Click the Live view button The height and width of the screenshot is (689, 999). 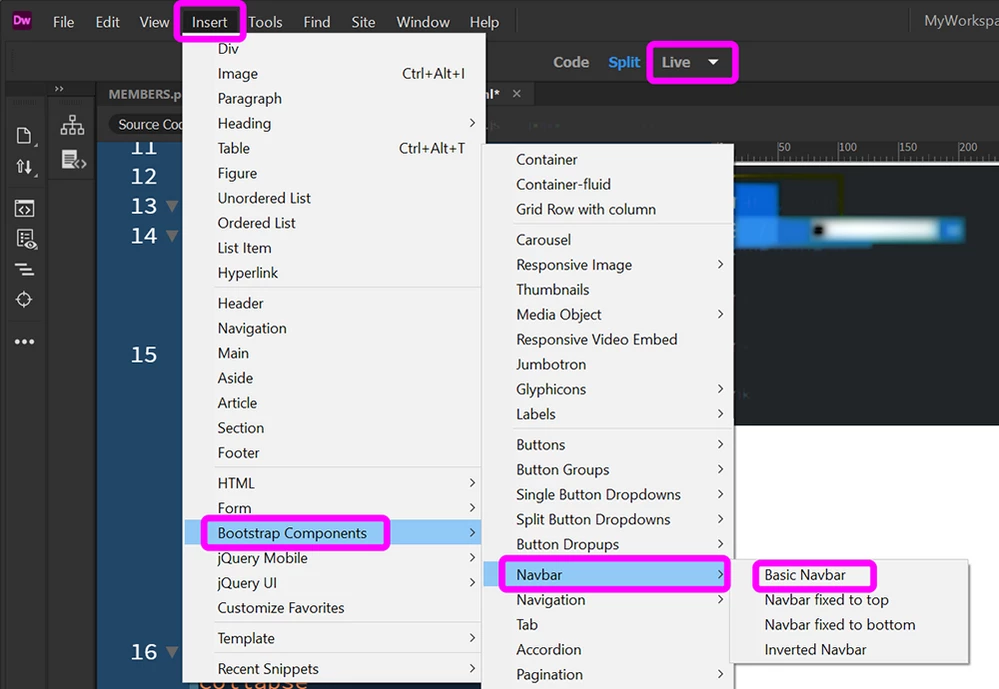675,62
